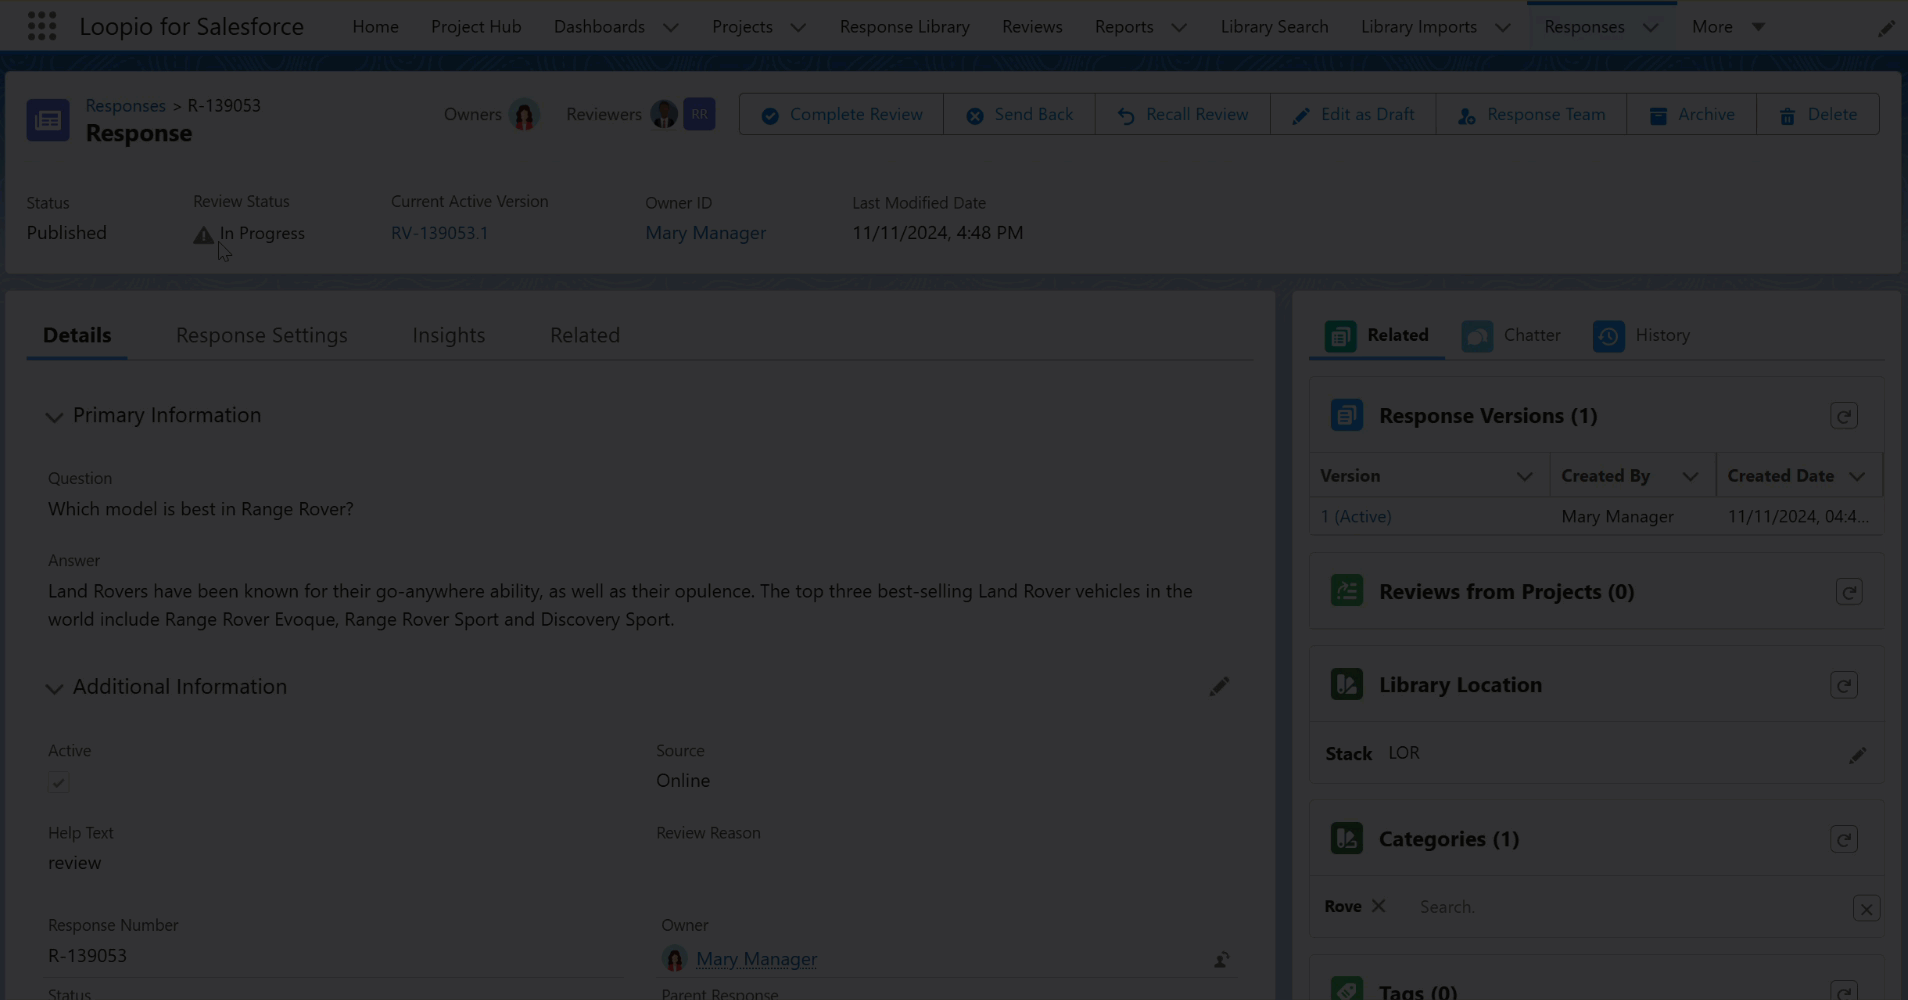Switch to the Related tab beside Insights

click(585, 335)
